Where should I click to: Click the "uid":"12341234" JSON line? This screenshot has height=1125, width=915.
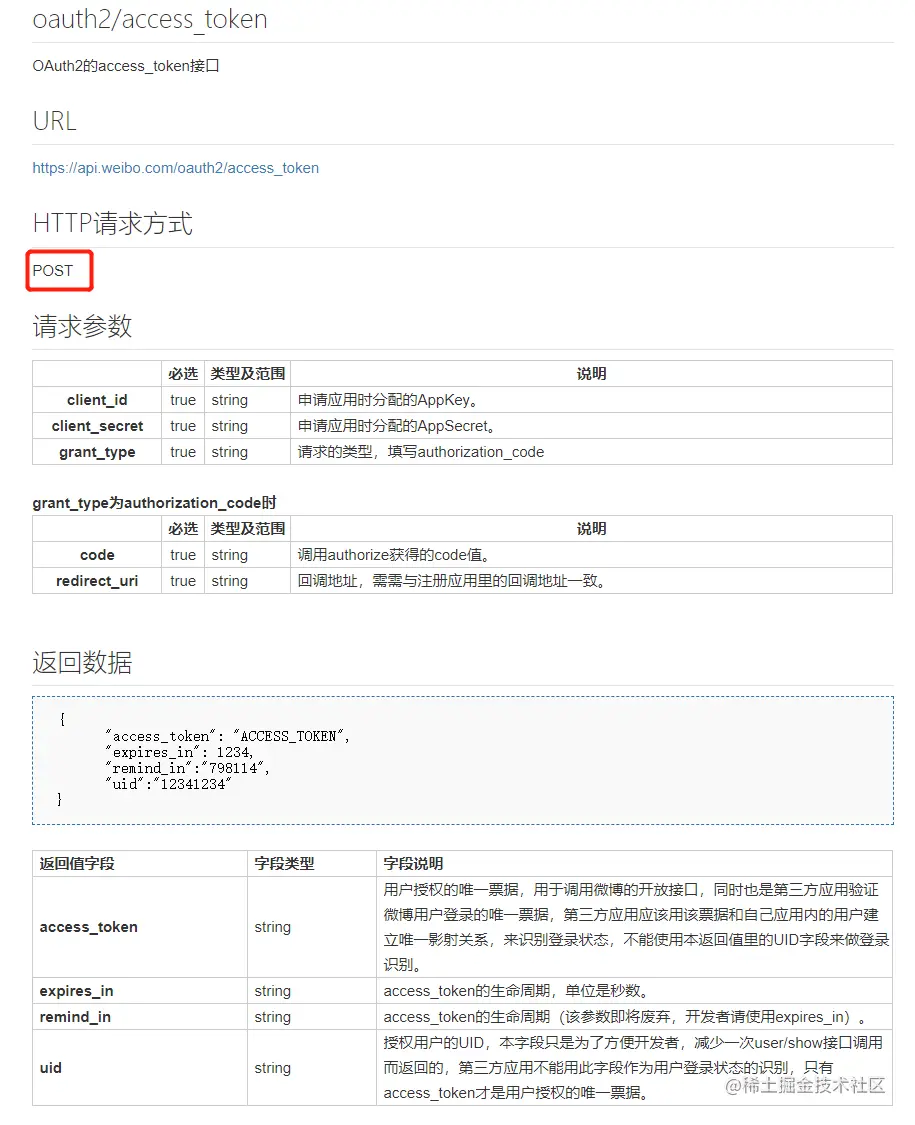coord(168,783)
